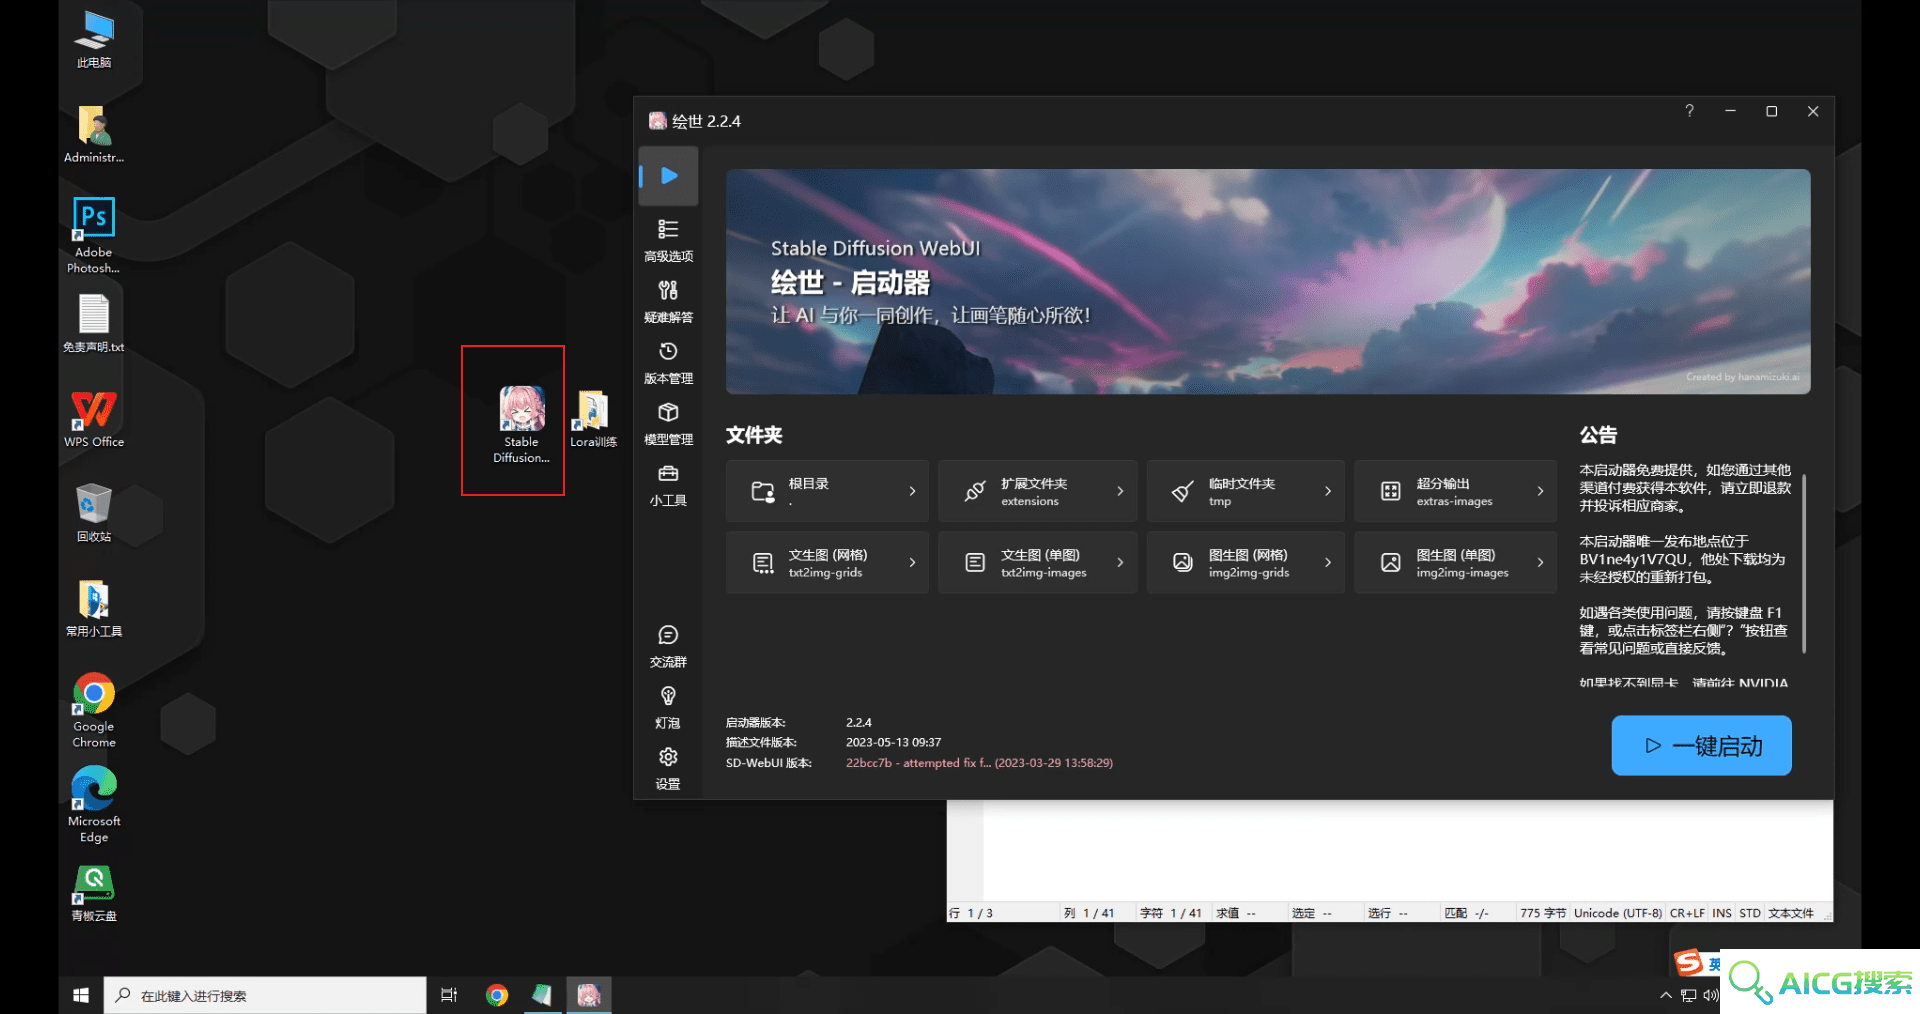Screen dimensions: 1920x1014
Task: Show hidden tray icons chevron
Action: click(1666, 995)
